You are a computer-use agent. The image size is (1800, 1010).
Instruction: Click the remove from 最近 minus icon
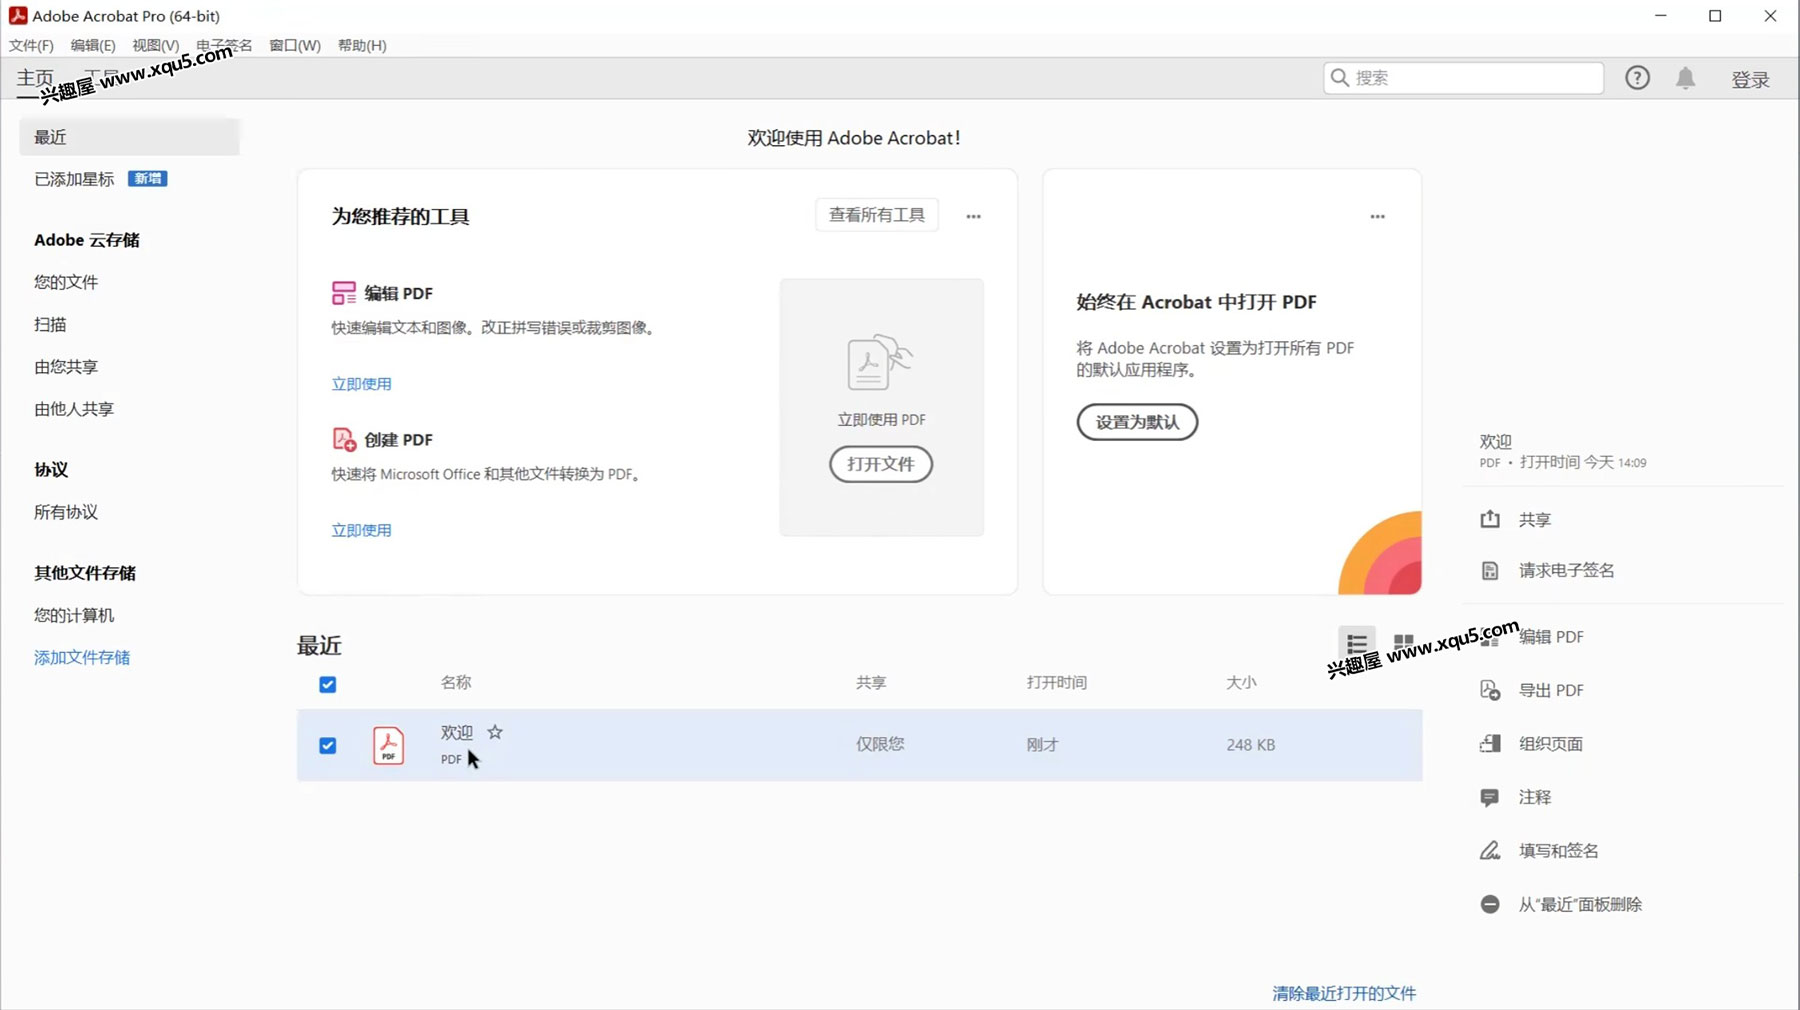1490,904
